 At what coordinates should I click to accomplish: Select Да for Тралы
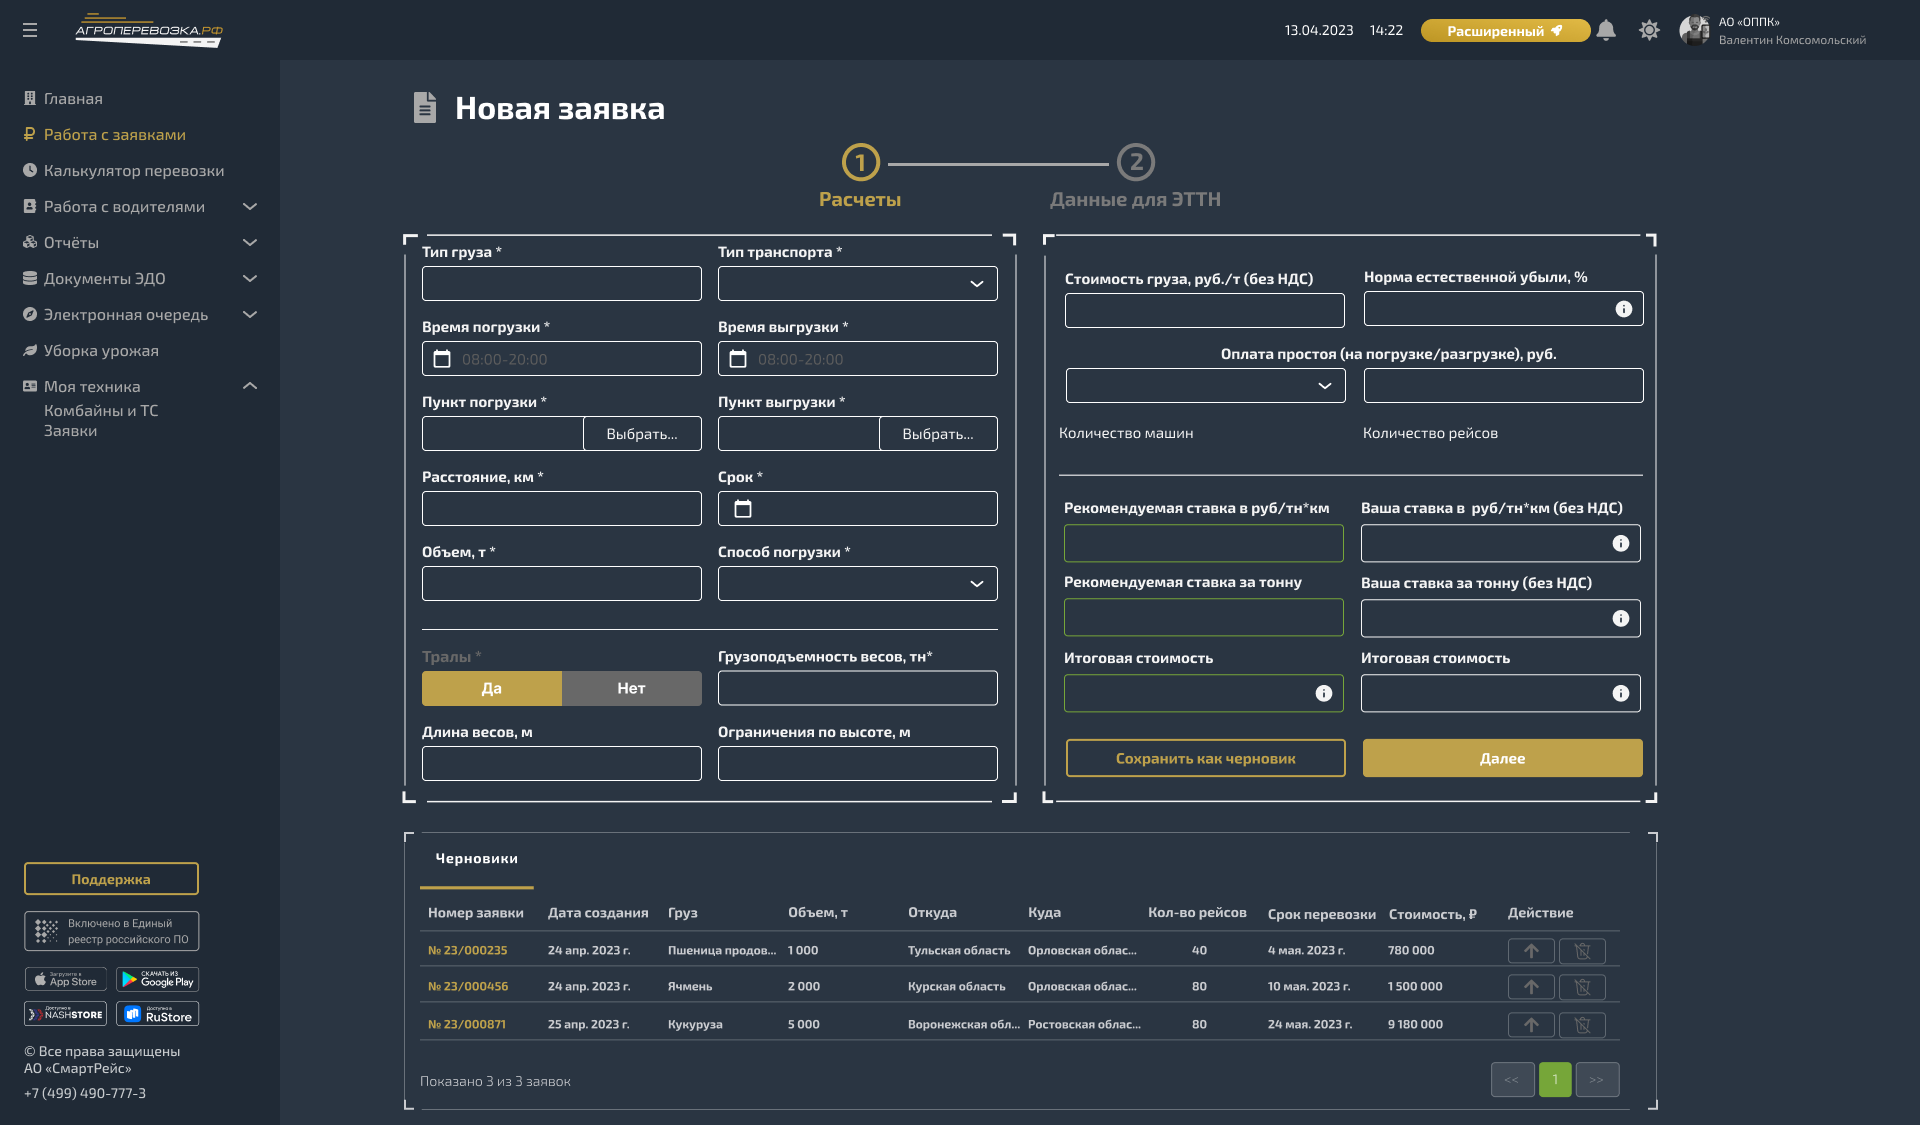point(491,688)
